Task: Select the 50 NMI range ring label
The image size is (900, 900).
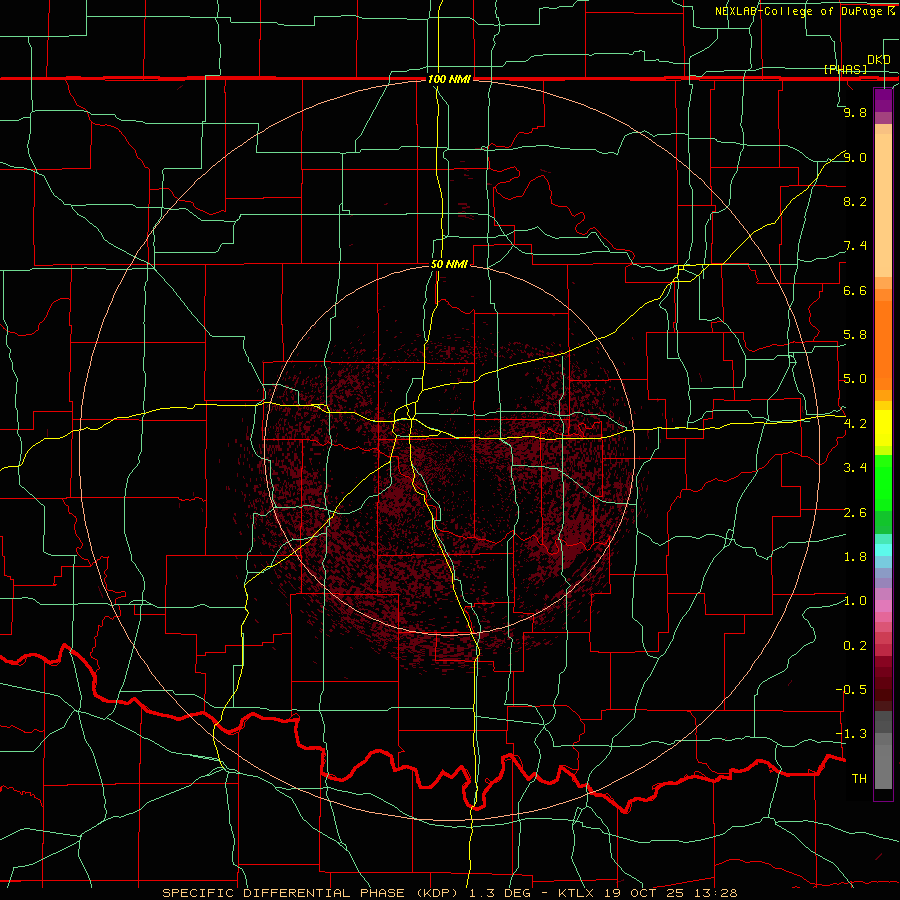Action: 449,264
